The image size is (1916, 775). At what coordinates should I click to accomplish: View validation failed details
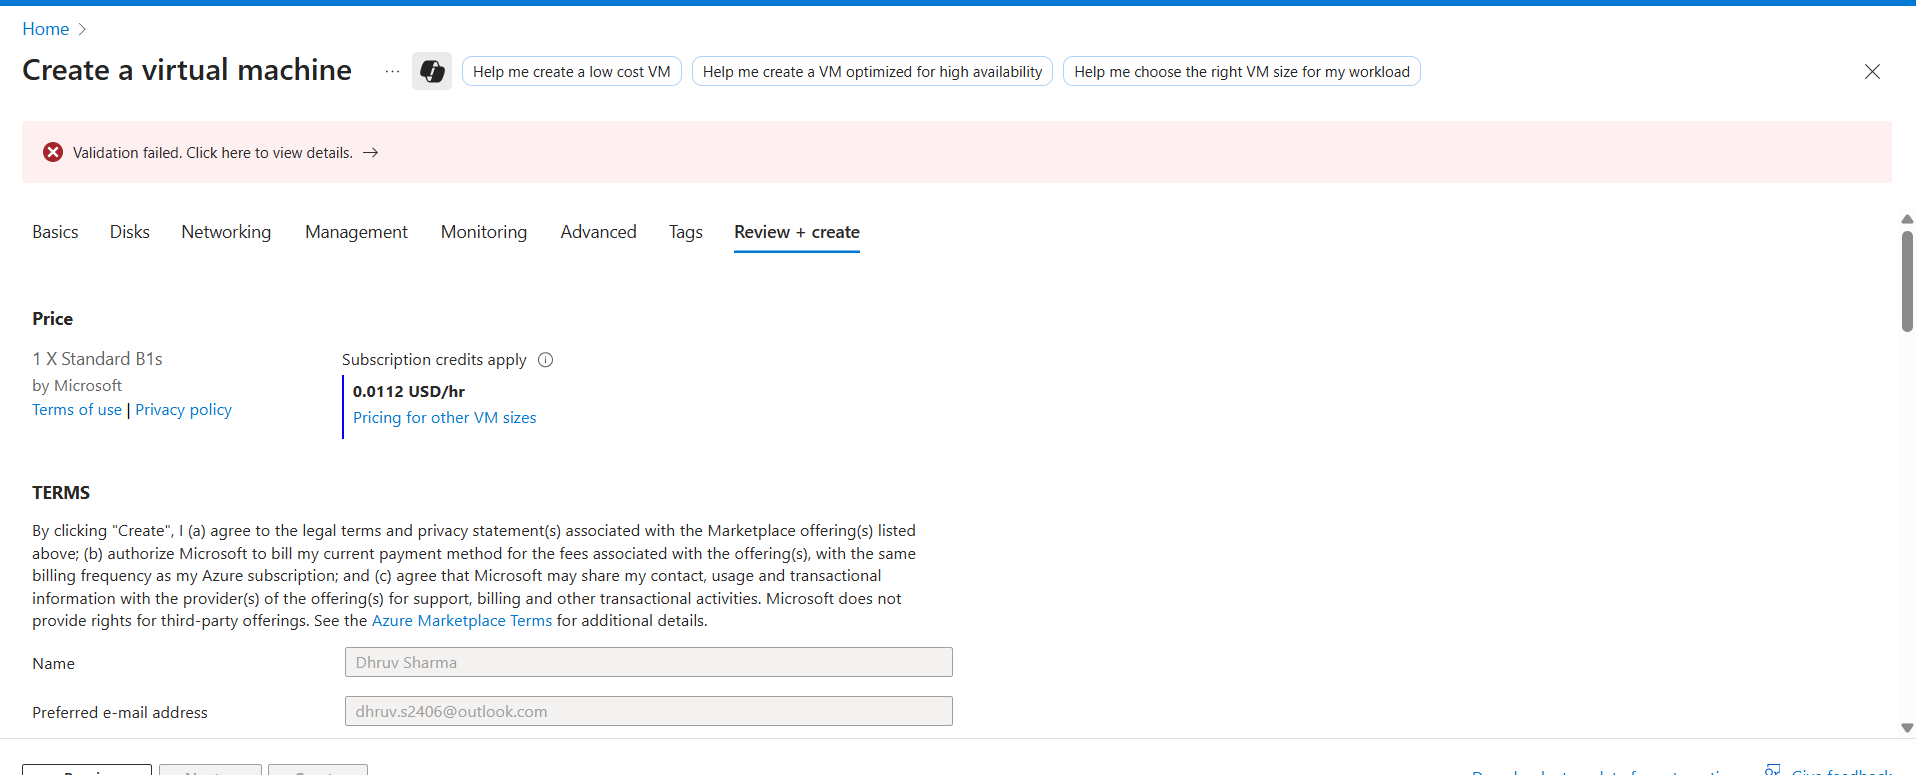coord(213,152)
